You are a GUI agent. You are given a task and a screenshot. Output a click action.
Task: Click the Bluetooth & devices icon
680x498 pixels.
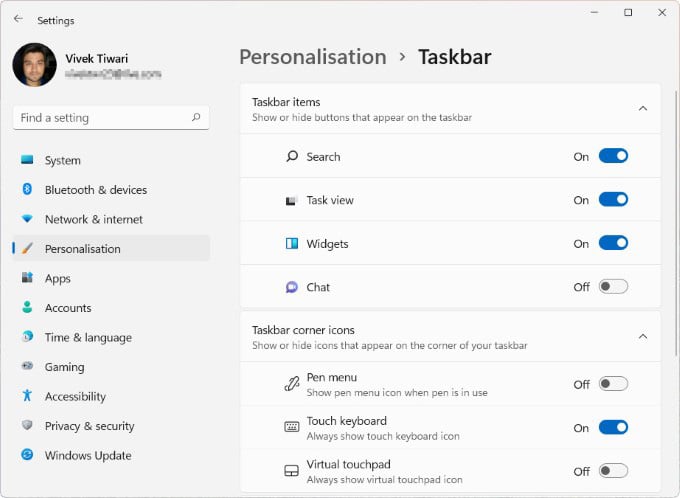click(x=27, y=190)
